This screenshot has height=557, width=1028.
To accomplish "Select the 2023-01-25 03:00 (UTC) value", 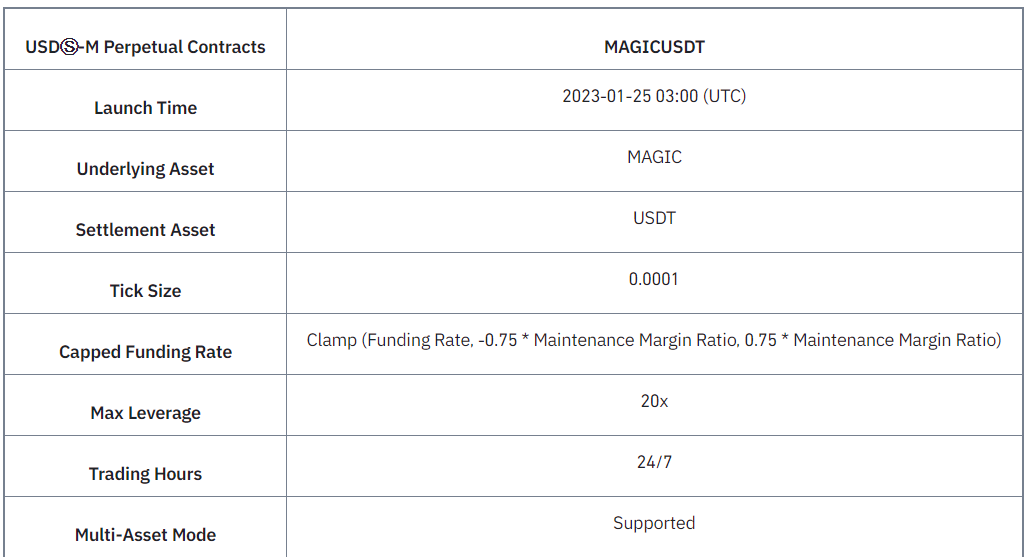I will pos(654,96).
